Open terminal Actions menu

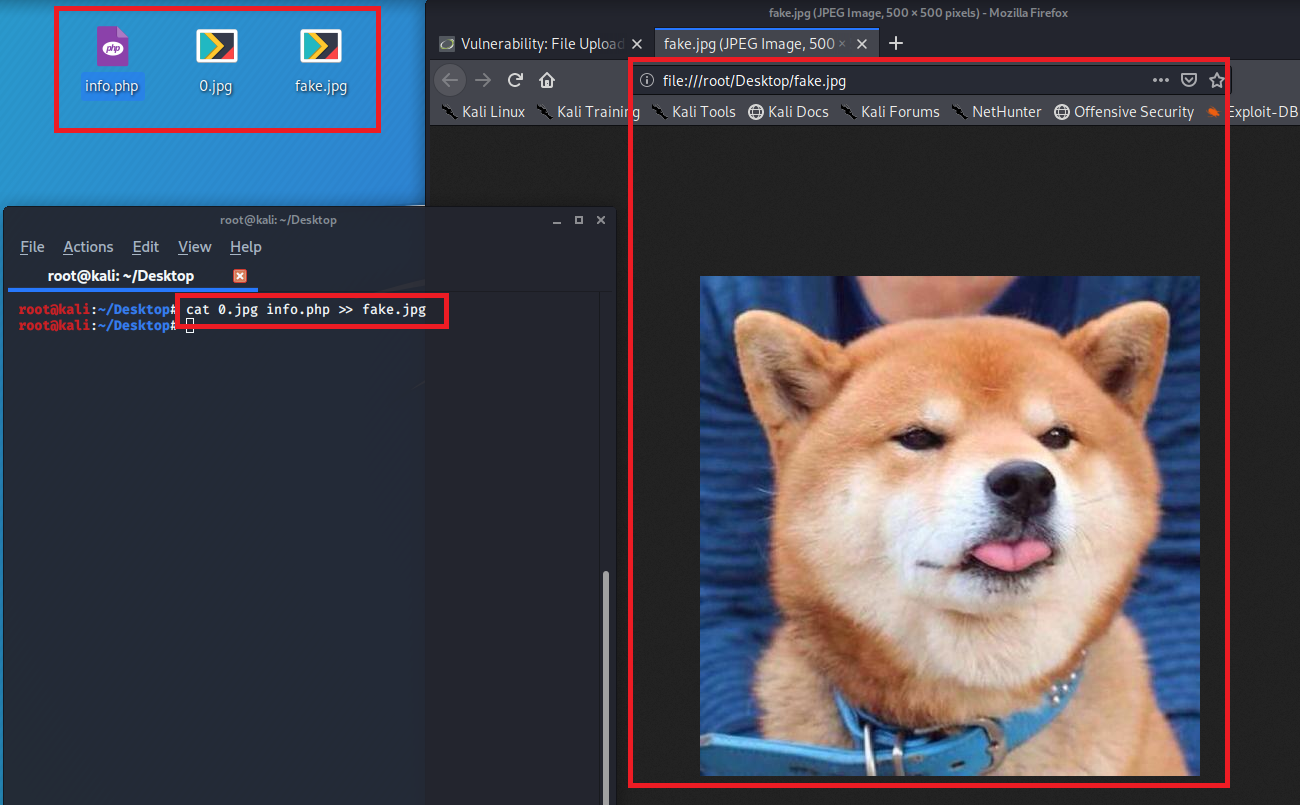pyautogui.click(x=88, y=247)
